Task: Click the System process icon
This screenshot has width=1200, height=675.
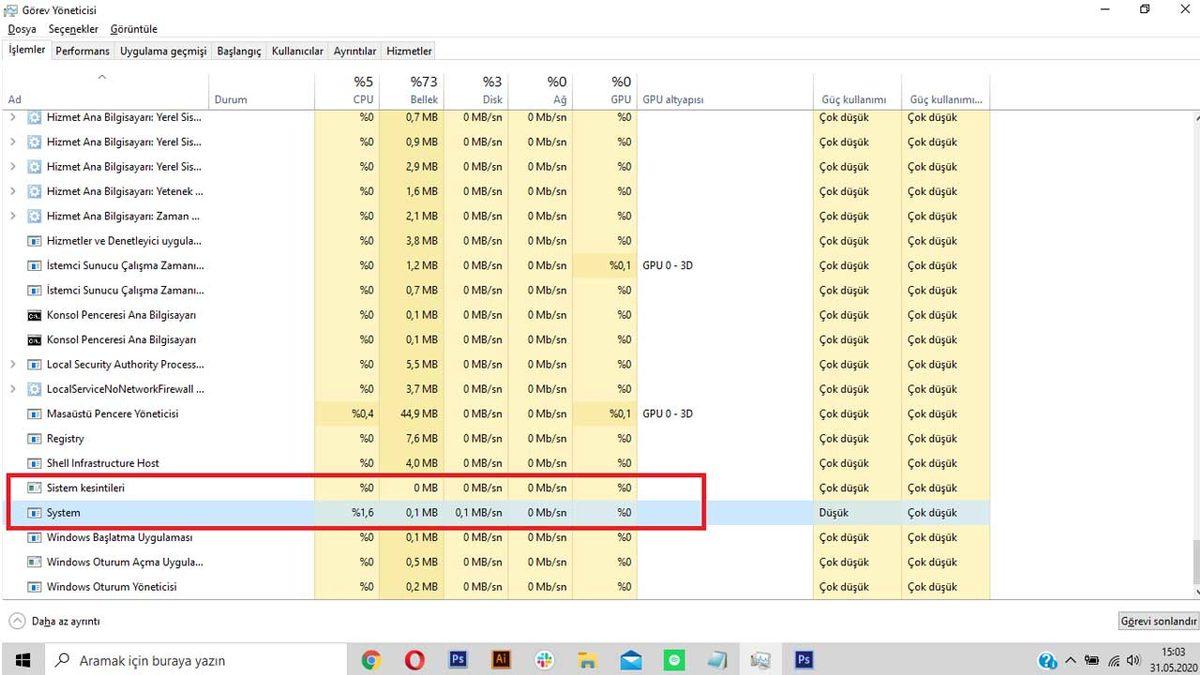Action: (36, 512)
